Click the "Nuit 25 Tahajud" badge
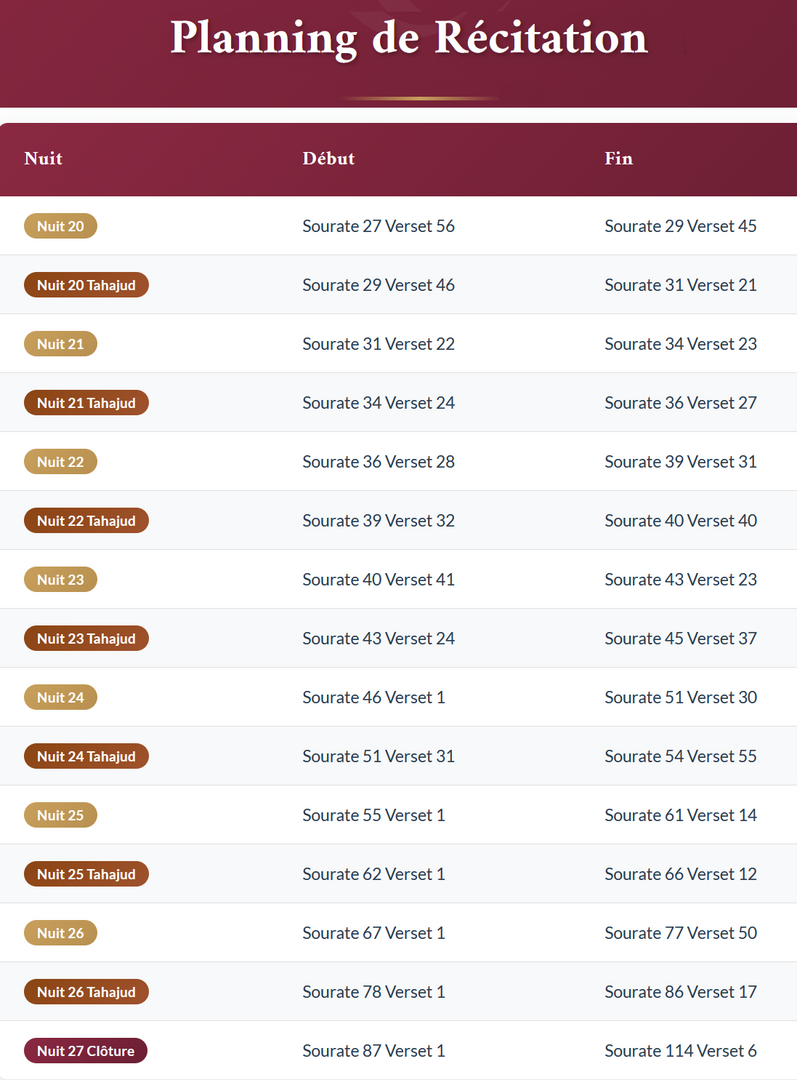Image resolution: width=797 pixels, height=1080 pixels. 86,874
